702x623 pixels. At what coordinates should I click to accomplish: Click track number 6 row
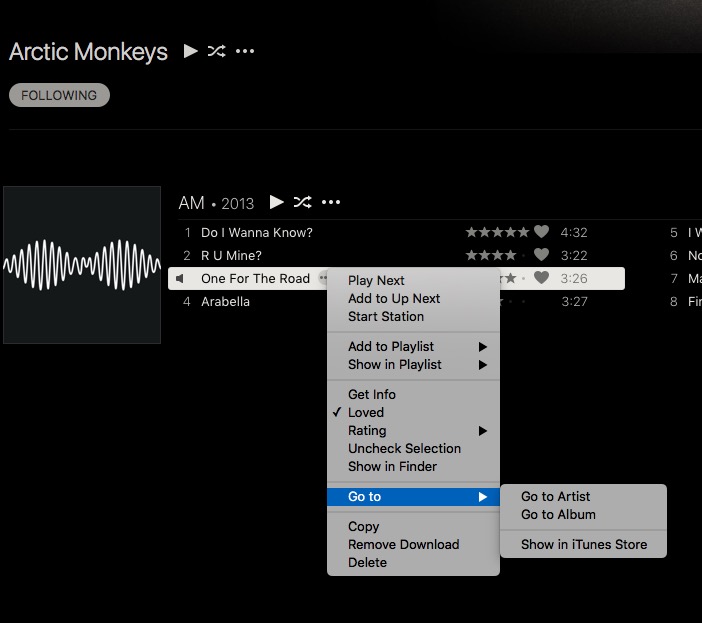[x=685, y=255]
